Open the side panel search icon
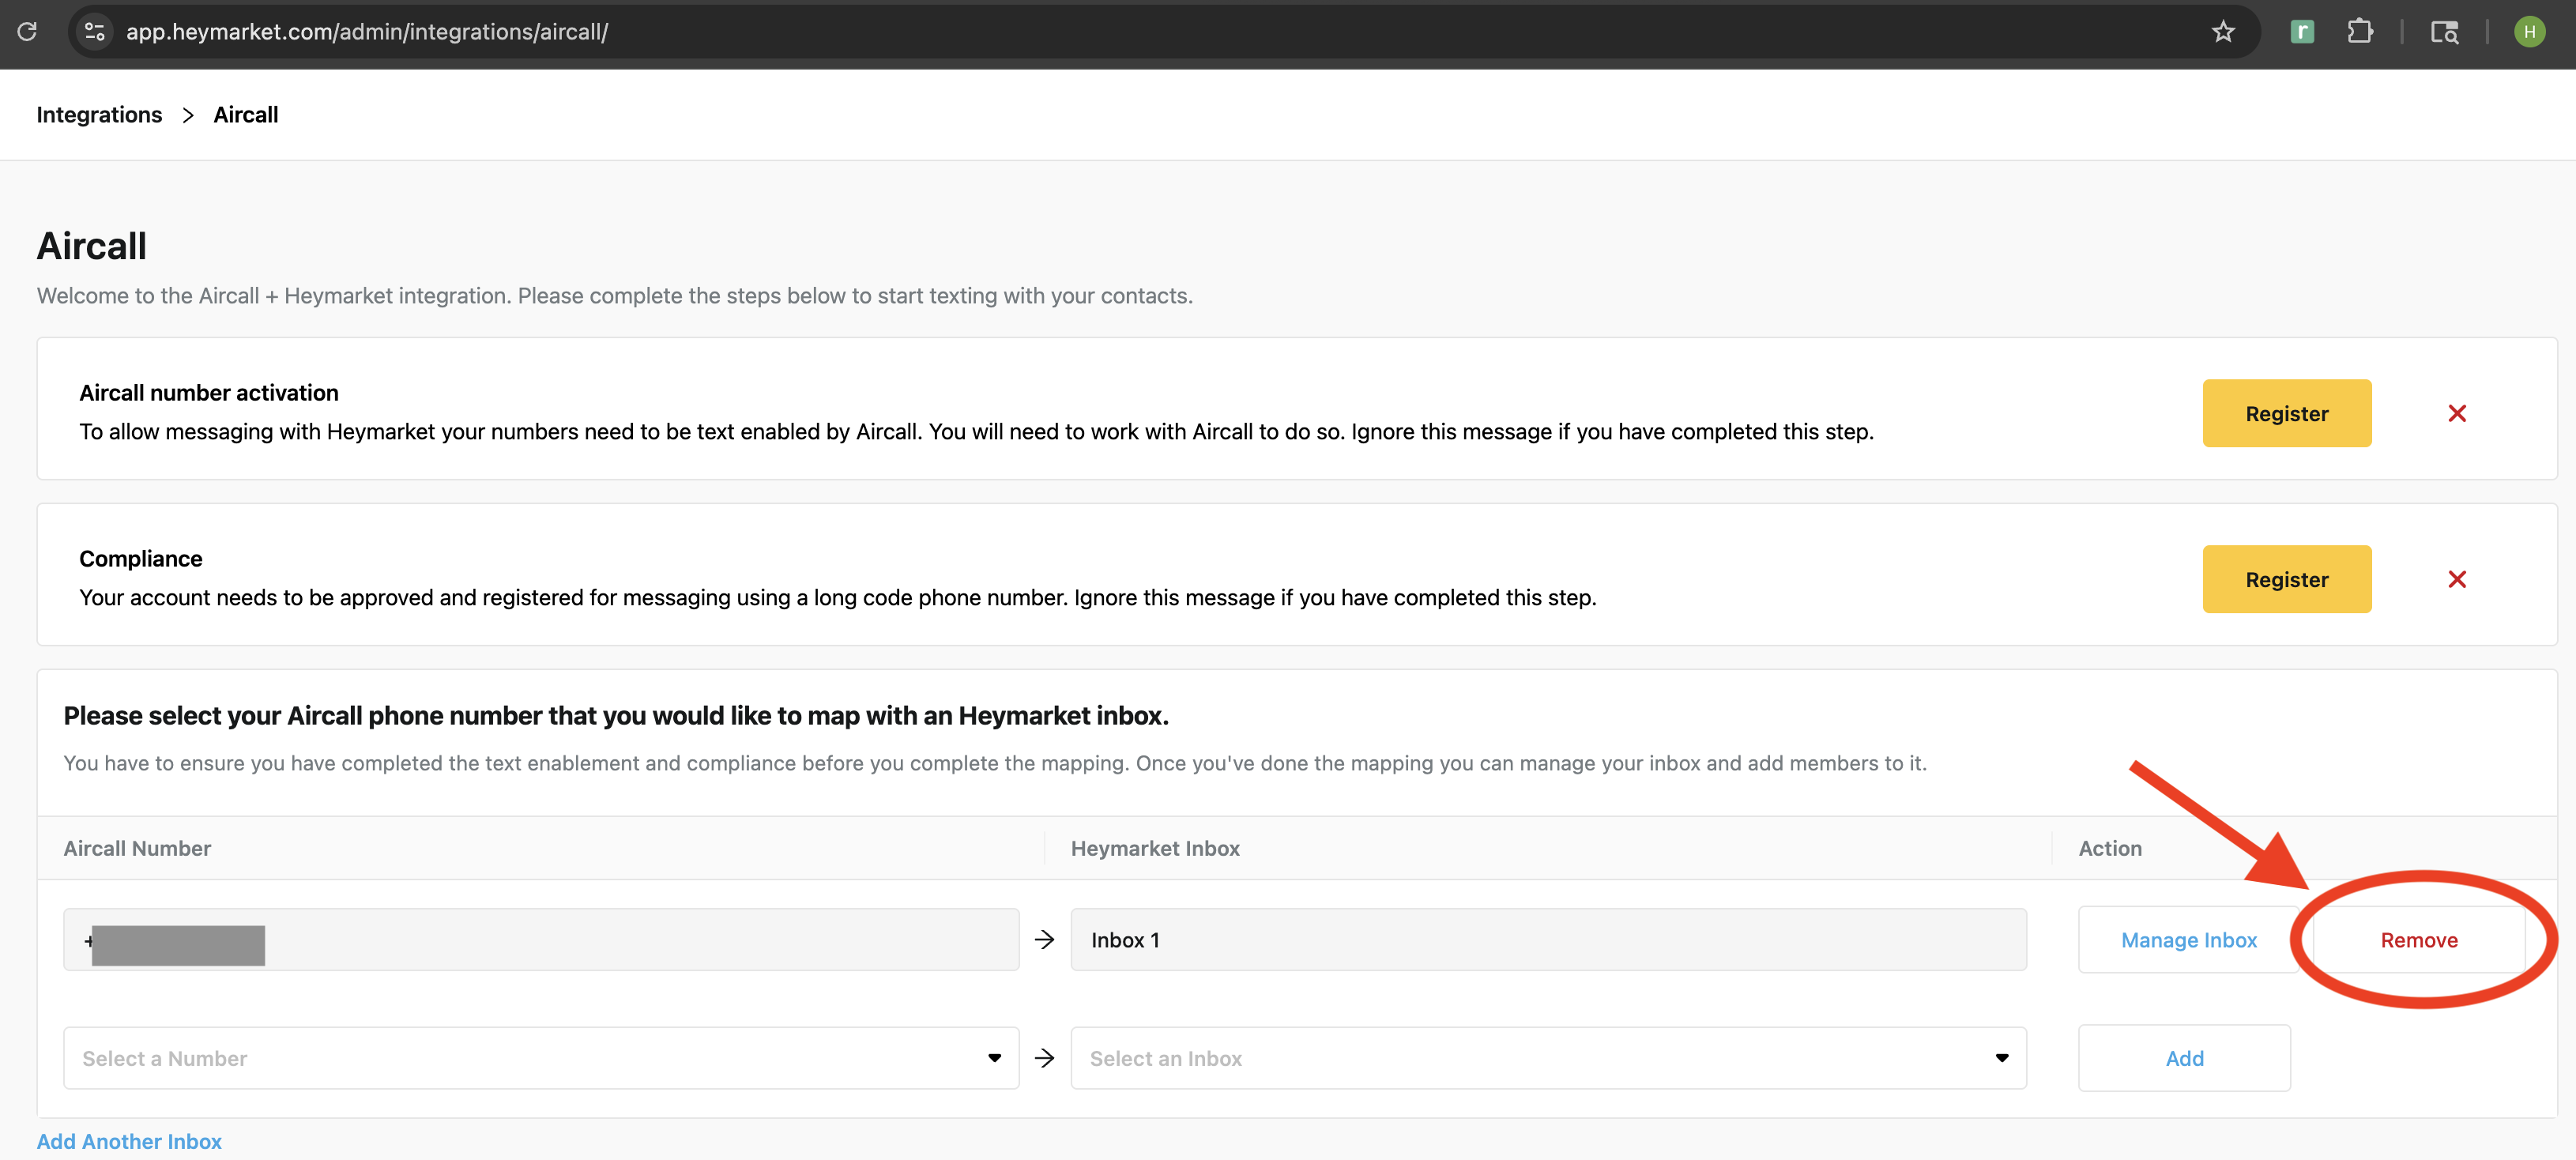Image resolution: width=2576 pixels, height=1160 pixels. 2444,31
